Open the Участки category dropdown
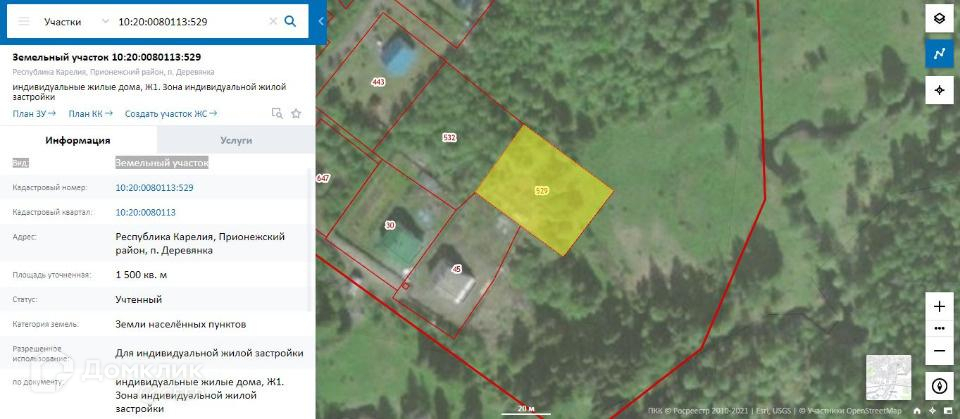Screen dimensions: 960x419 tap(77, 21)
